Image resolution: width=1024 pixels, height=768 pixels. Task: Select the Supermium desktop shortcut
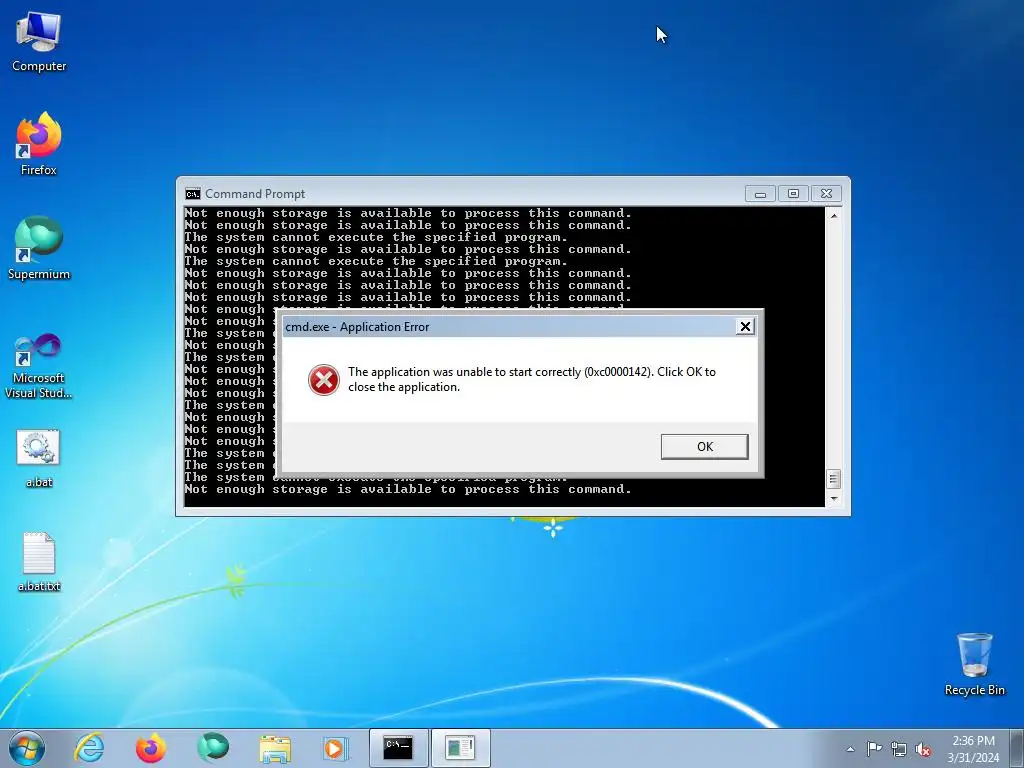[x=39, y=248]
